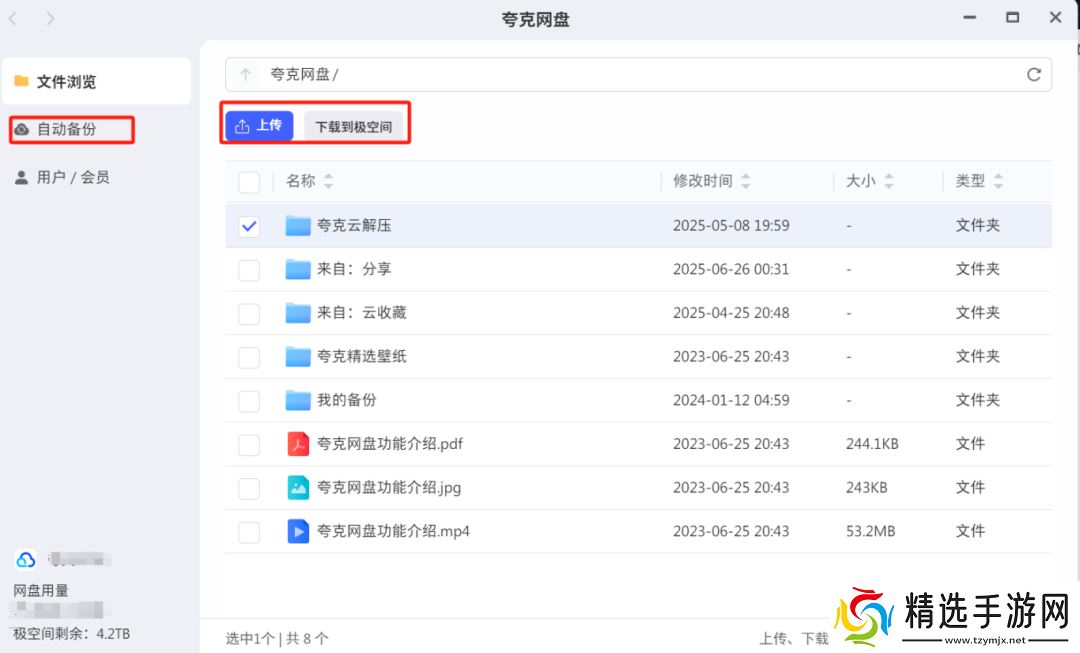This screenshot has width=1080, height=653.
Task: Click the refresh icon in path bar
Action: point(1034,75)
